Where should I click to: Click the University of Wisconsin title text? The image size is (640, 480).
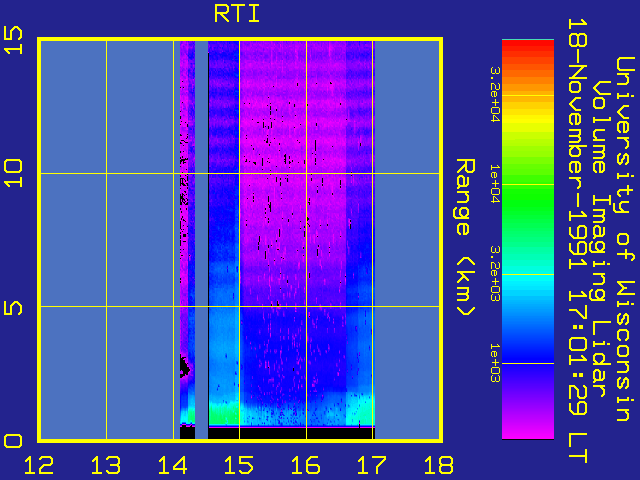click(625, 239)
